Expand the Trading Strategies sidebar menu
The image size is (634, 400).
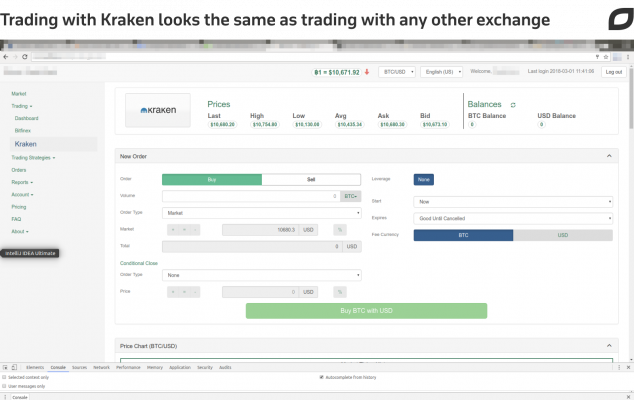[33, 158]
